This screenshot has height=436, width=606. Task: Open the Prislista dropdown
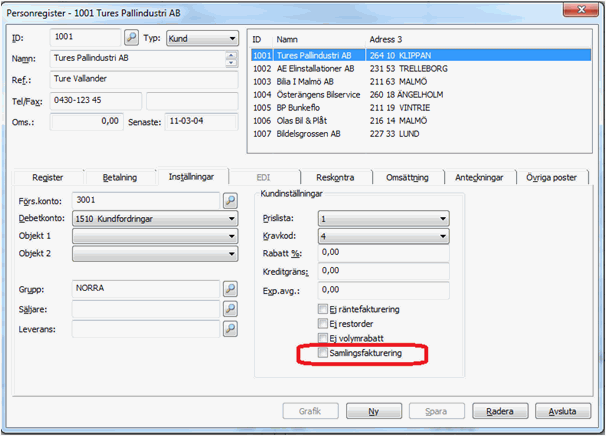(x=442, y=218)
